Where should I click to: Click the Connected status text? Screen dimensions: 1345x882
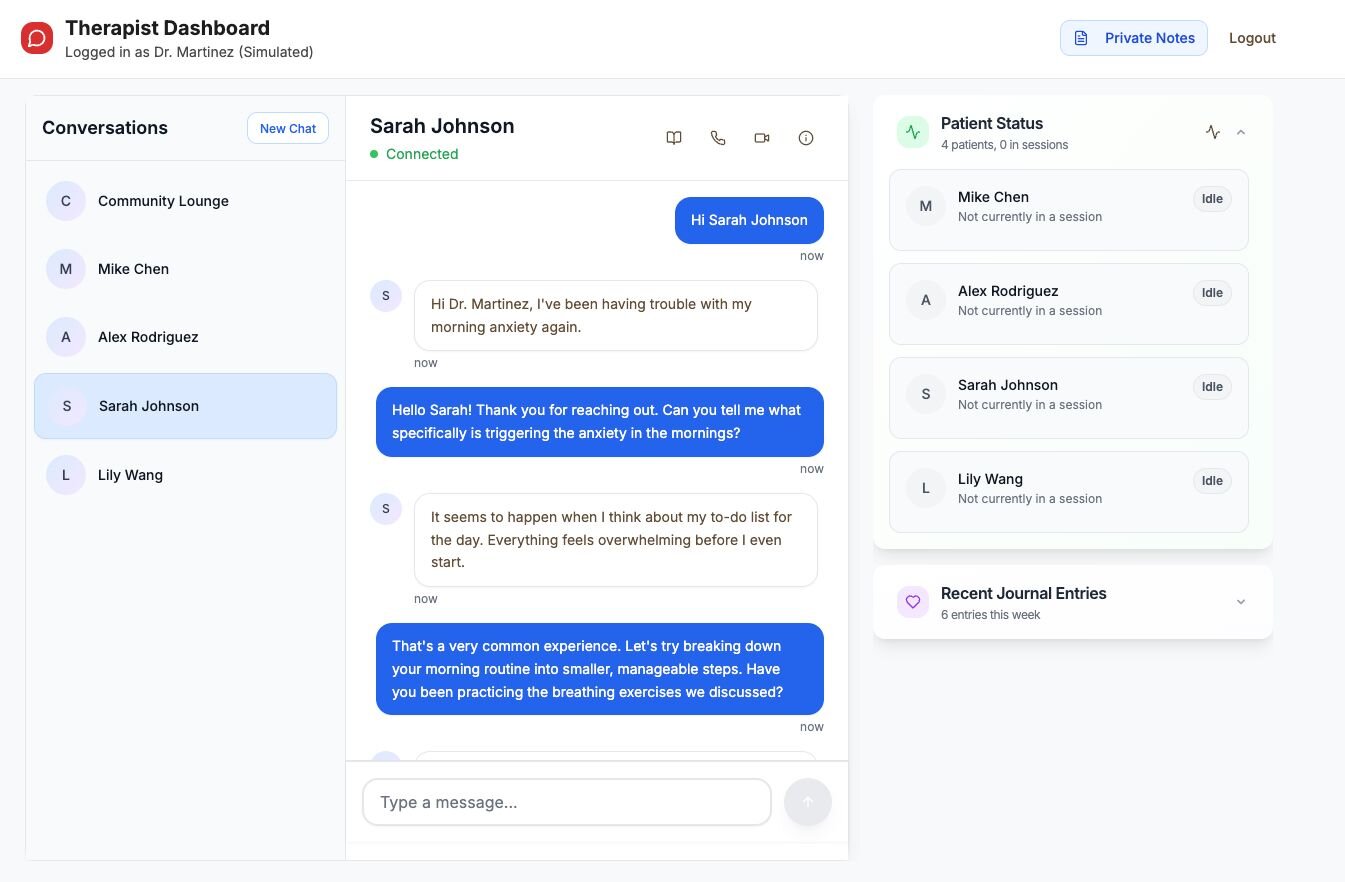[x=422, y=154]
